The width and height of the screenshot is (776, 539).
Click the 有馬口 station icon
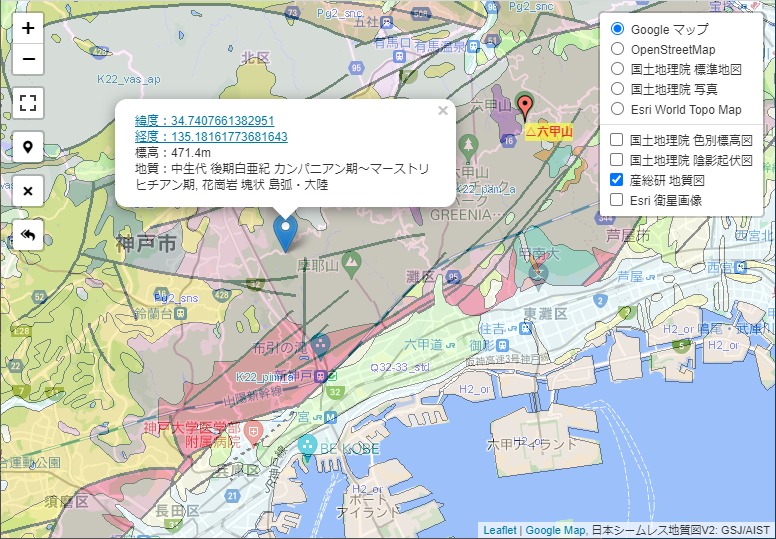coord(399,56)
